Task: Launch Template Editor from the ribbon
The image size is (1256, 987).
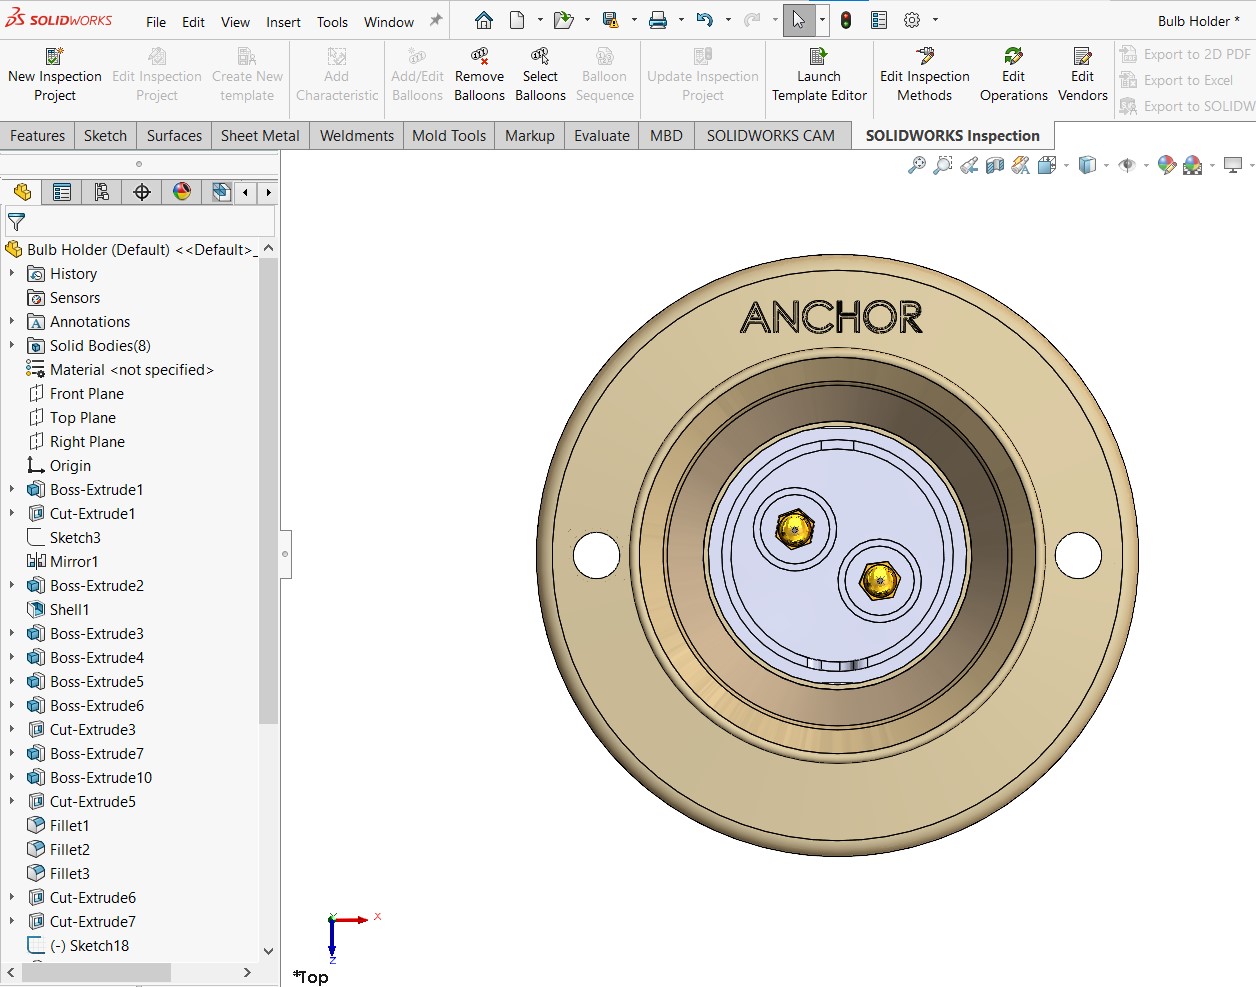Action: (x=819, y=75)
